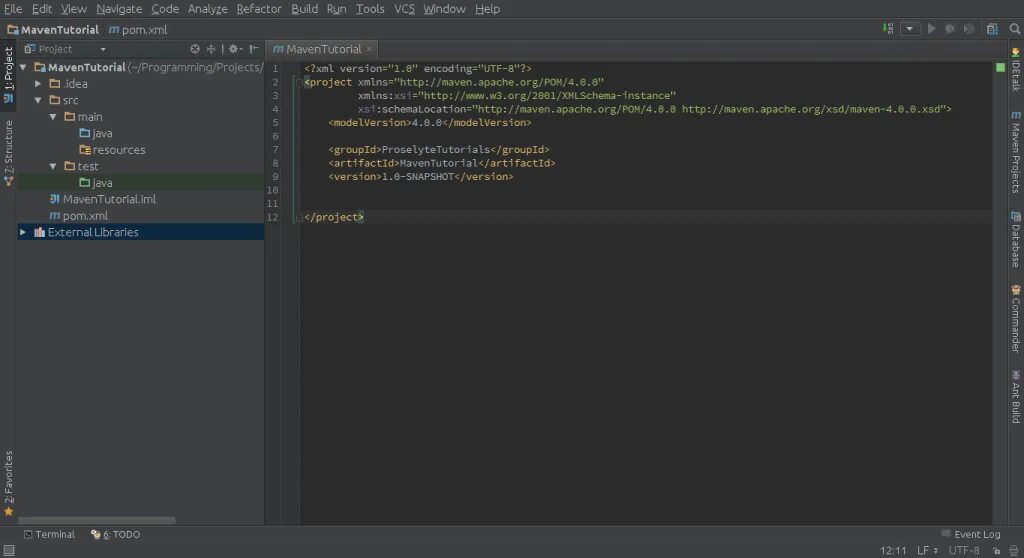Image resolution: width=1024 pixels, height=558 pixels.
Task: Click the UTF-8 encoding selector
Action: (x=964, y=551)
